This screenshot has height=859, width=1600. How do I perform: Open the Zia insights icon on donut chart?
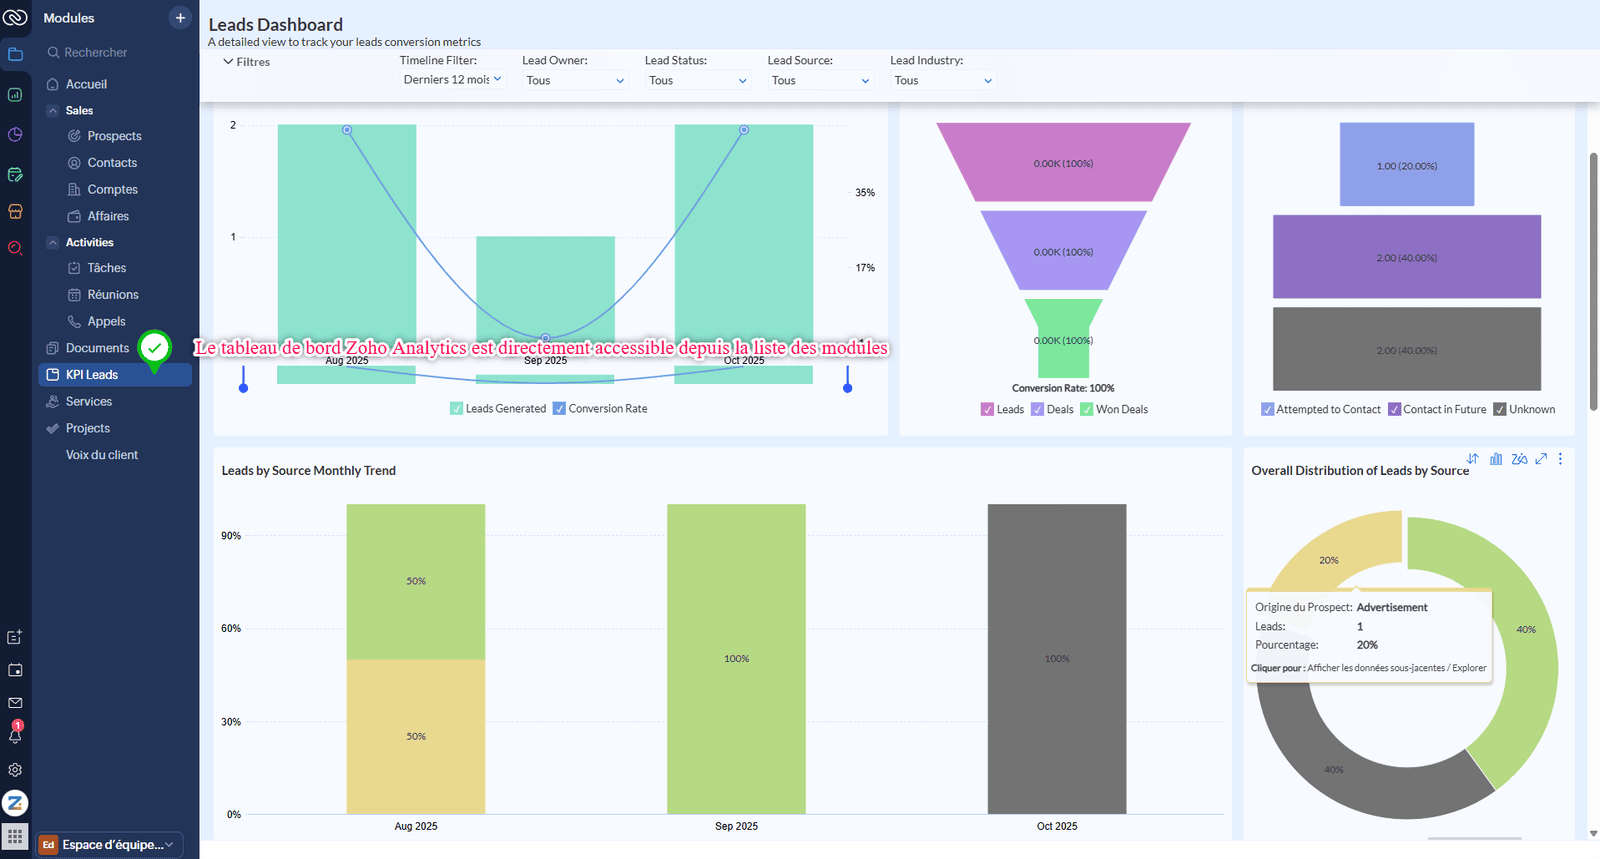[1519, 459]
